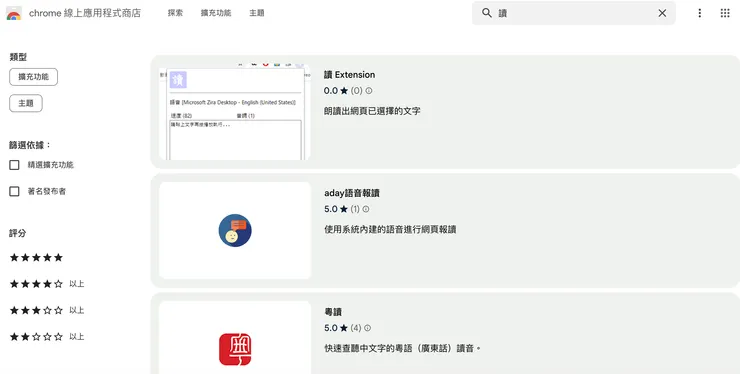The height and width of the screenshot is (374, 740).
Task: Click the search magnifier icon
Action: (x=487, y=13)
